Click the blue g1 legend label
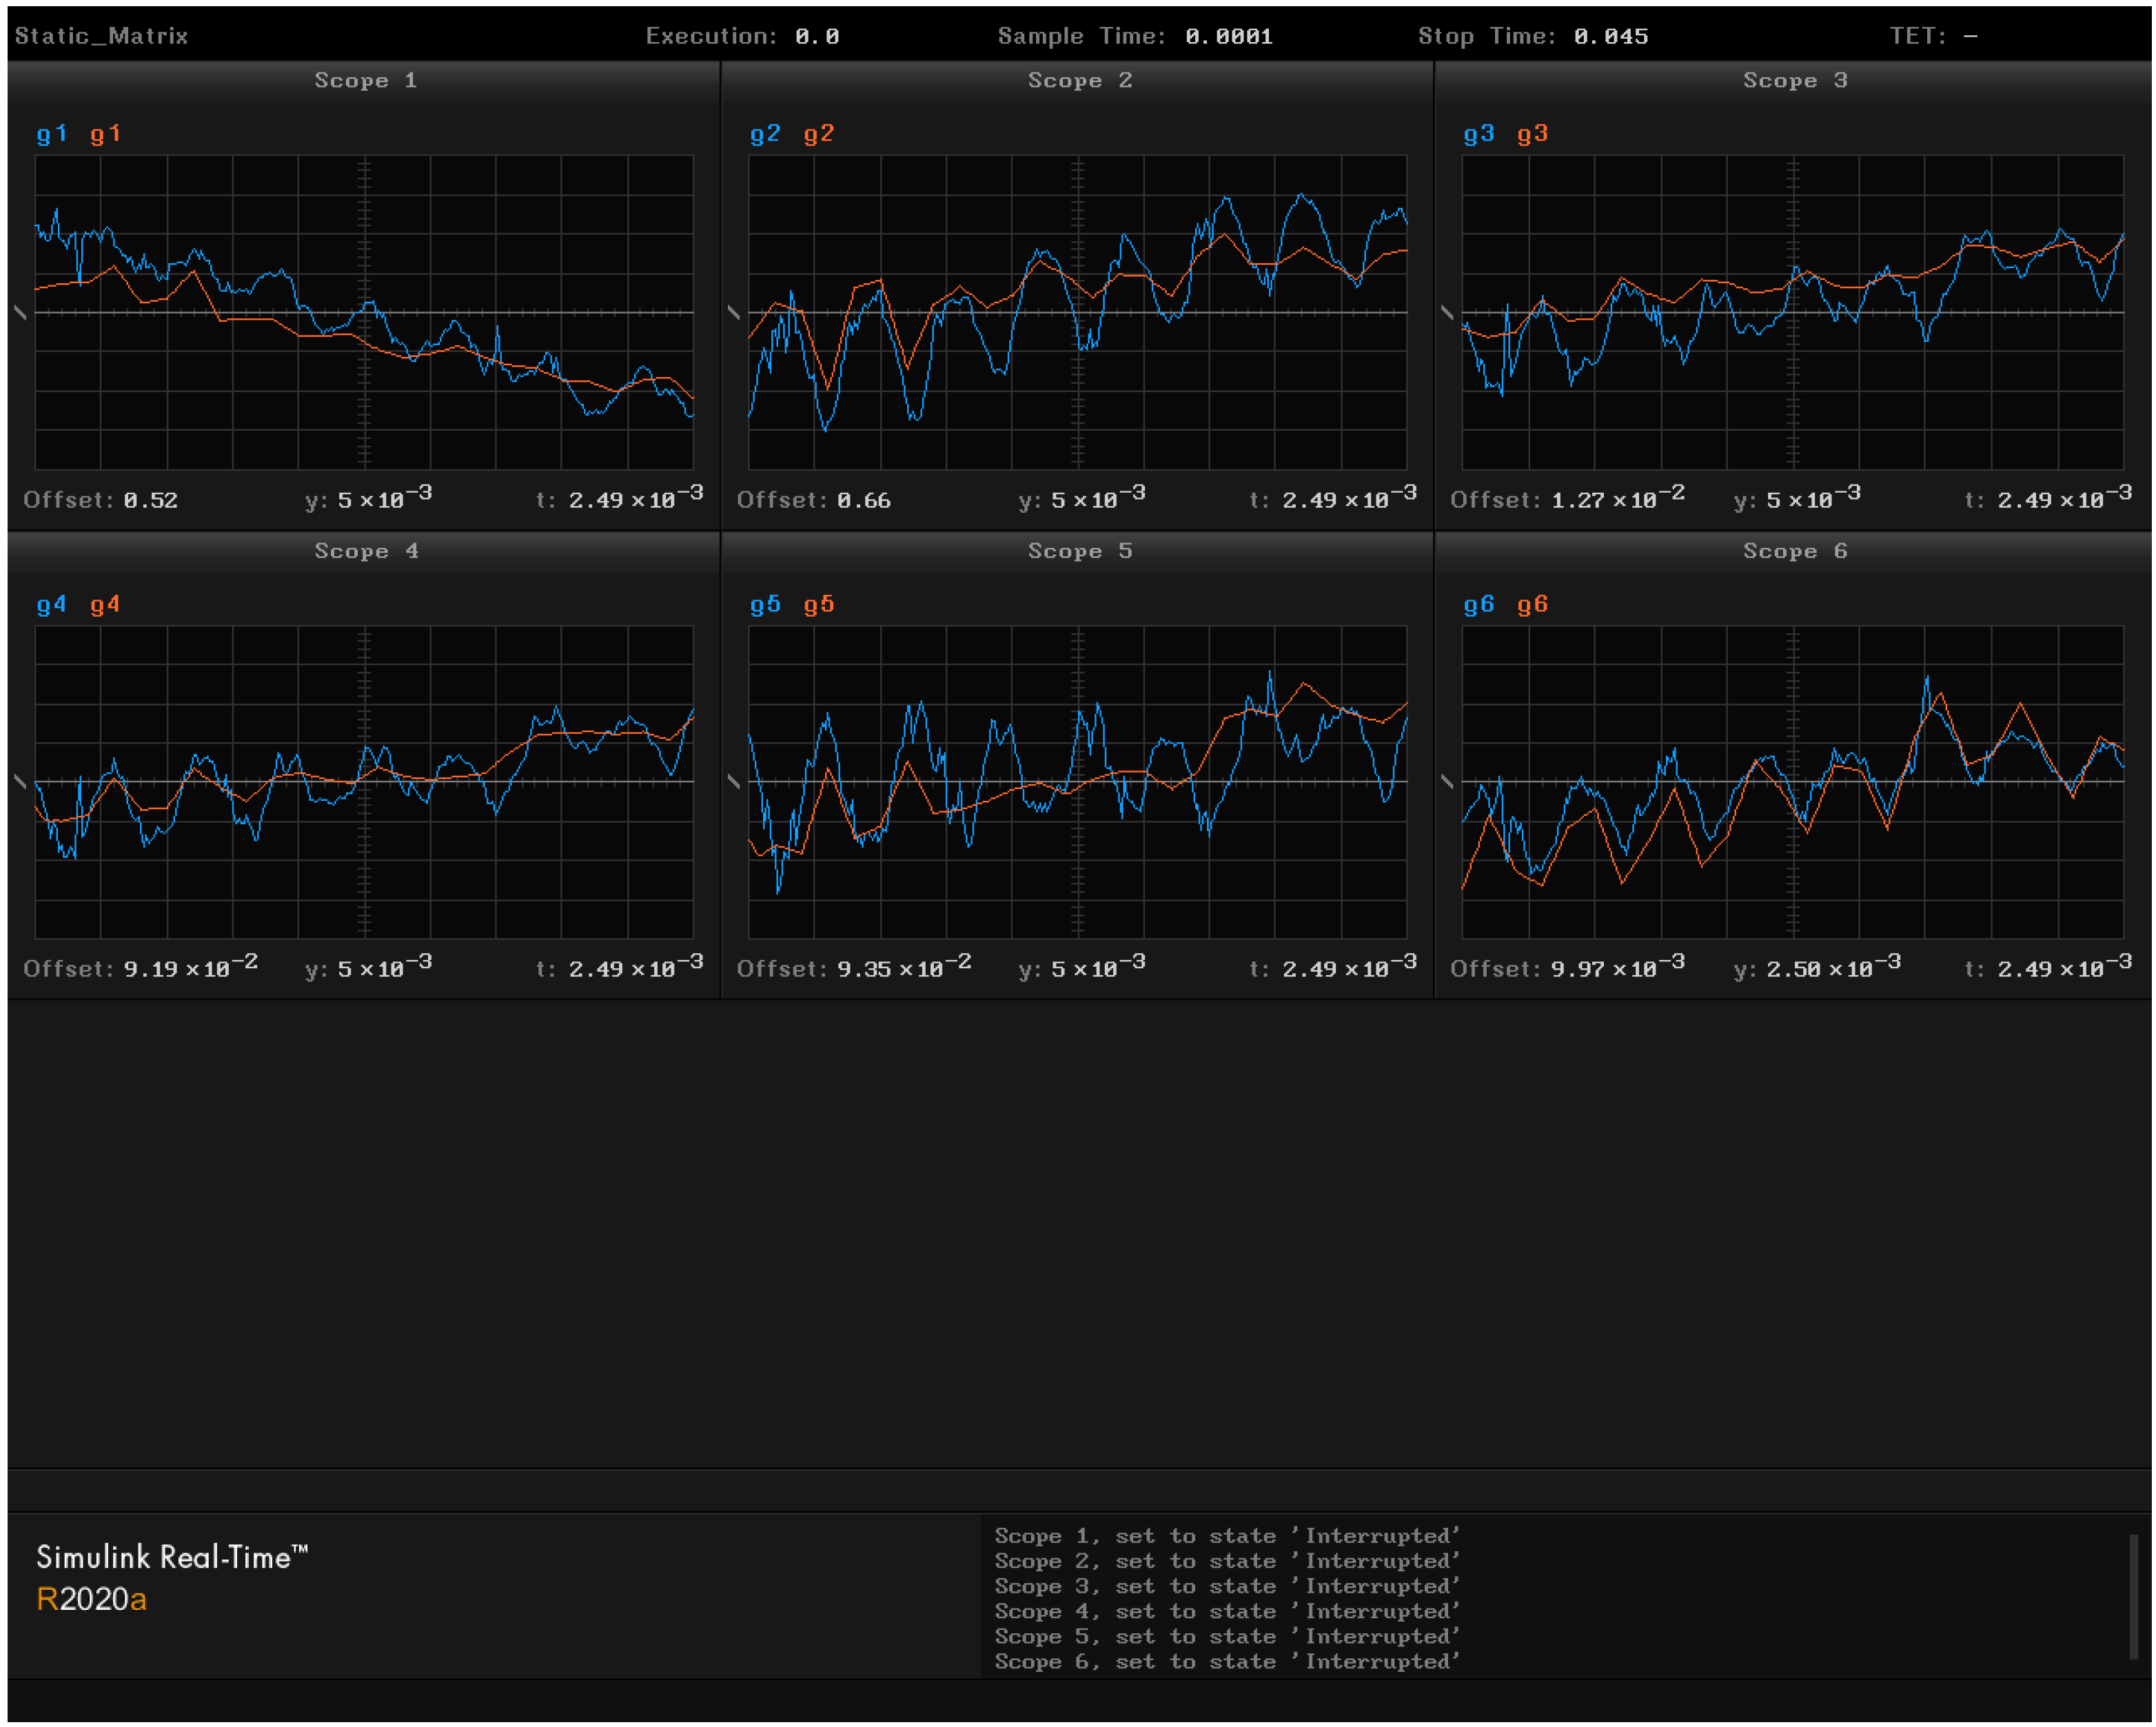Viewport: 2156px width, 1727px height. click(x=51, y=134)
